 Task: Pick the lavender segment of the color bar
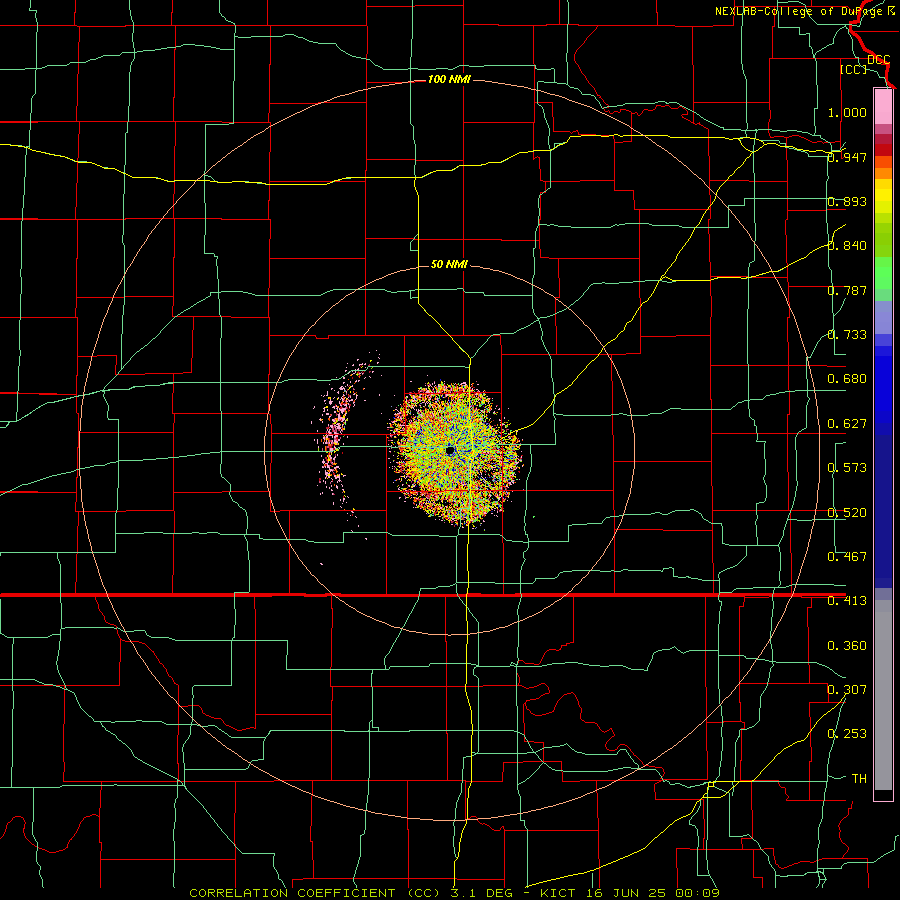[x=883, y=317]
